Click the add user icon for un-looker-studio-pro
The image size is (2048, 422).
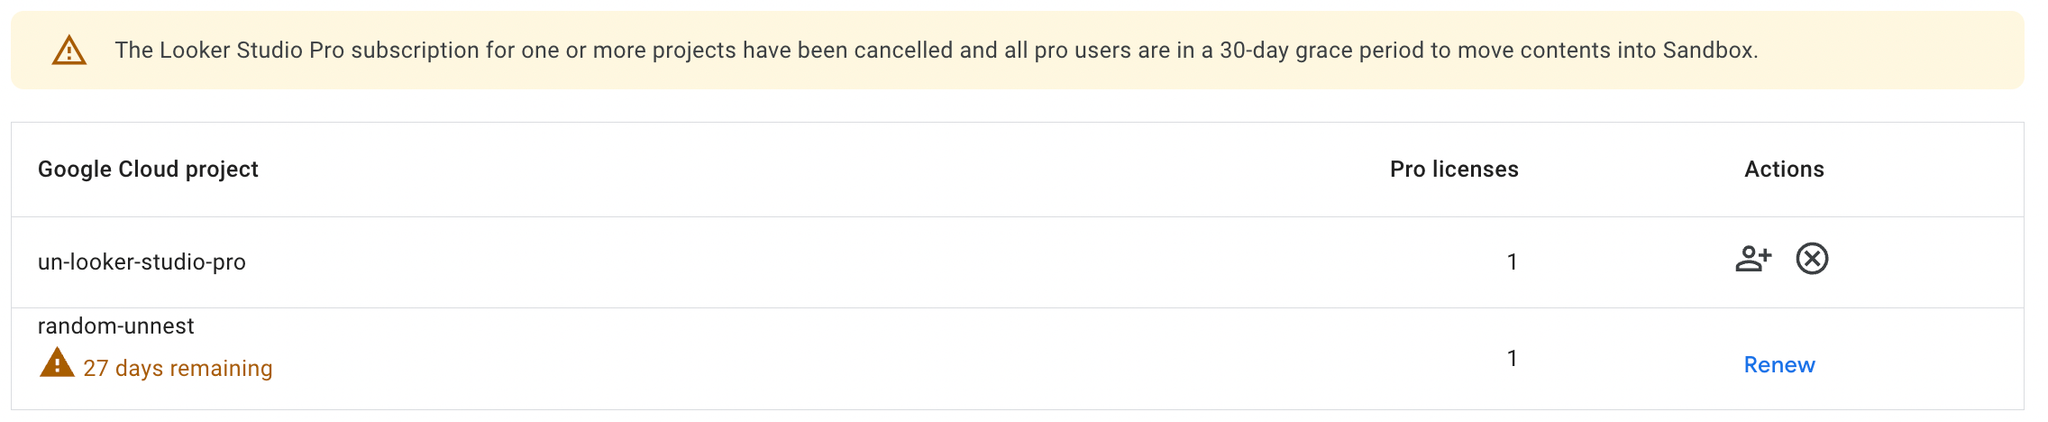[x=1753, y=259]
